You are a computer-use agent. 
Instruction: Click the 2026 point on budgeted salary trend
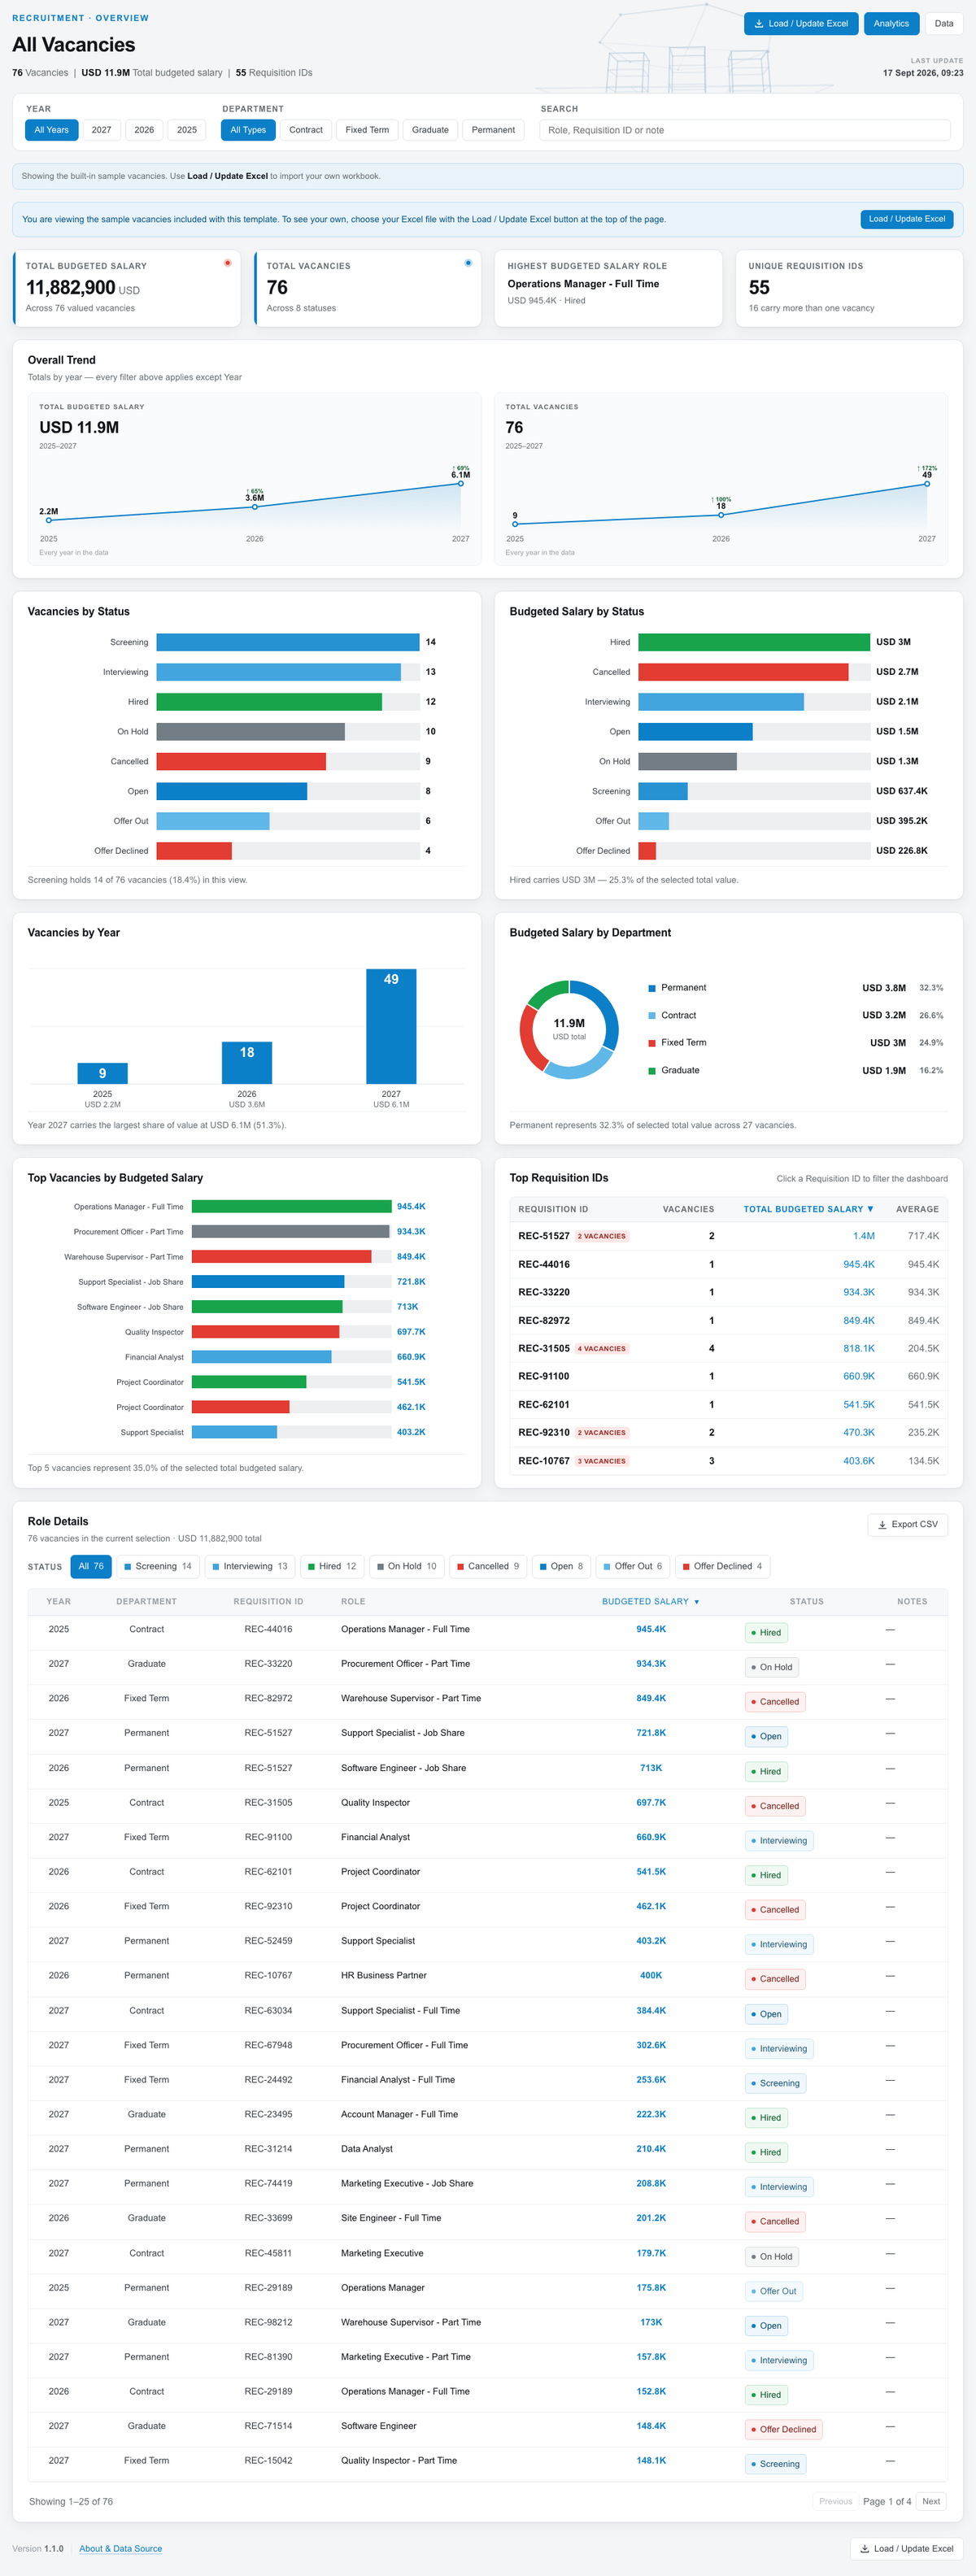[255, 507]
